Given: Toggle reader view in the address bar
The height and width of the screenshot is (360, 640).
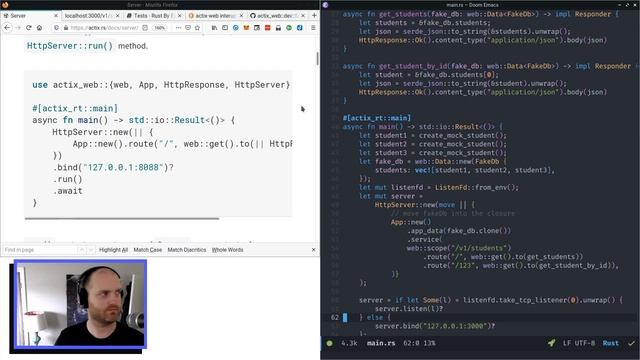Looking at the screenshot, I should [145, 28].
